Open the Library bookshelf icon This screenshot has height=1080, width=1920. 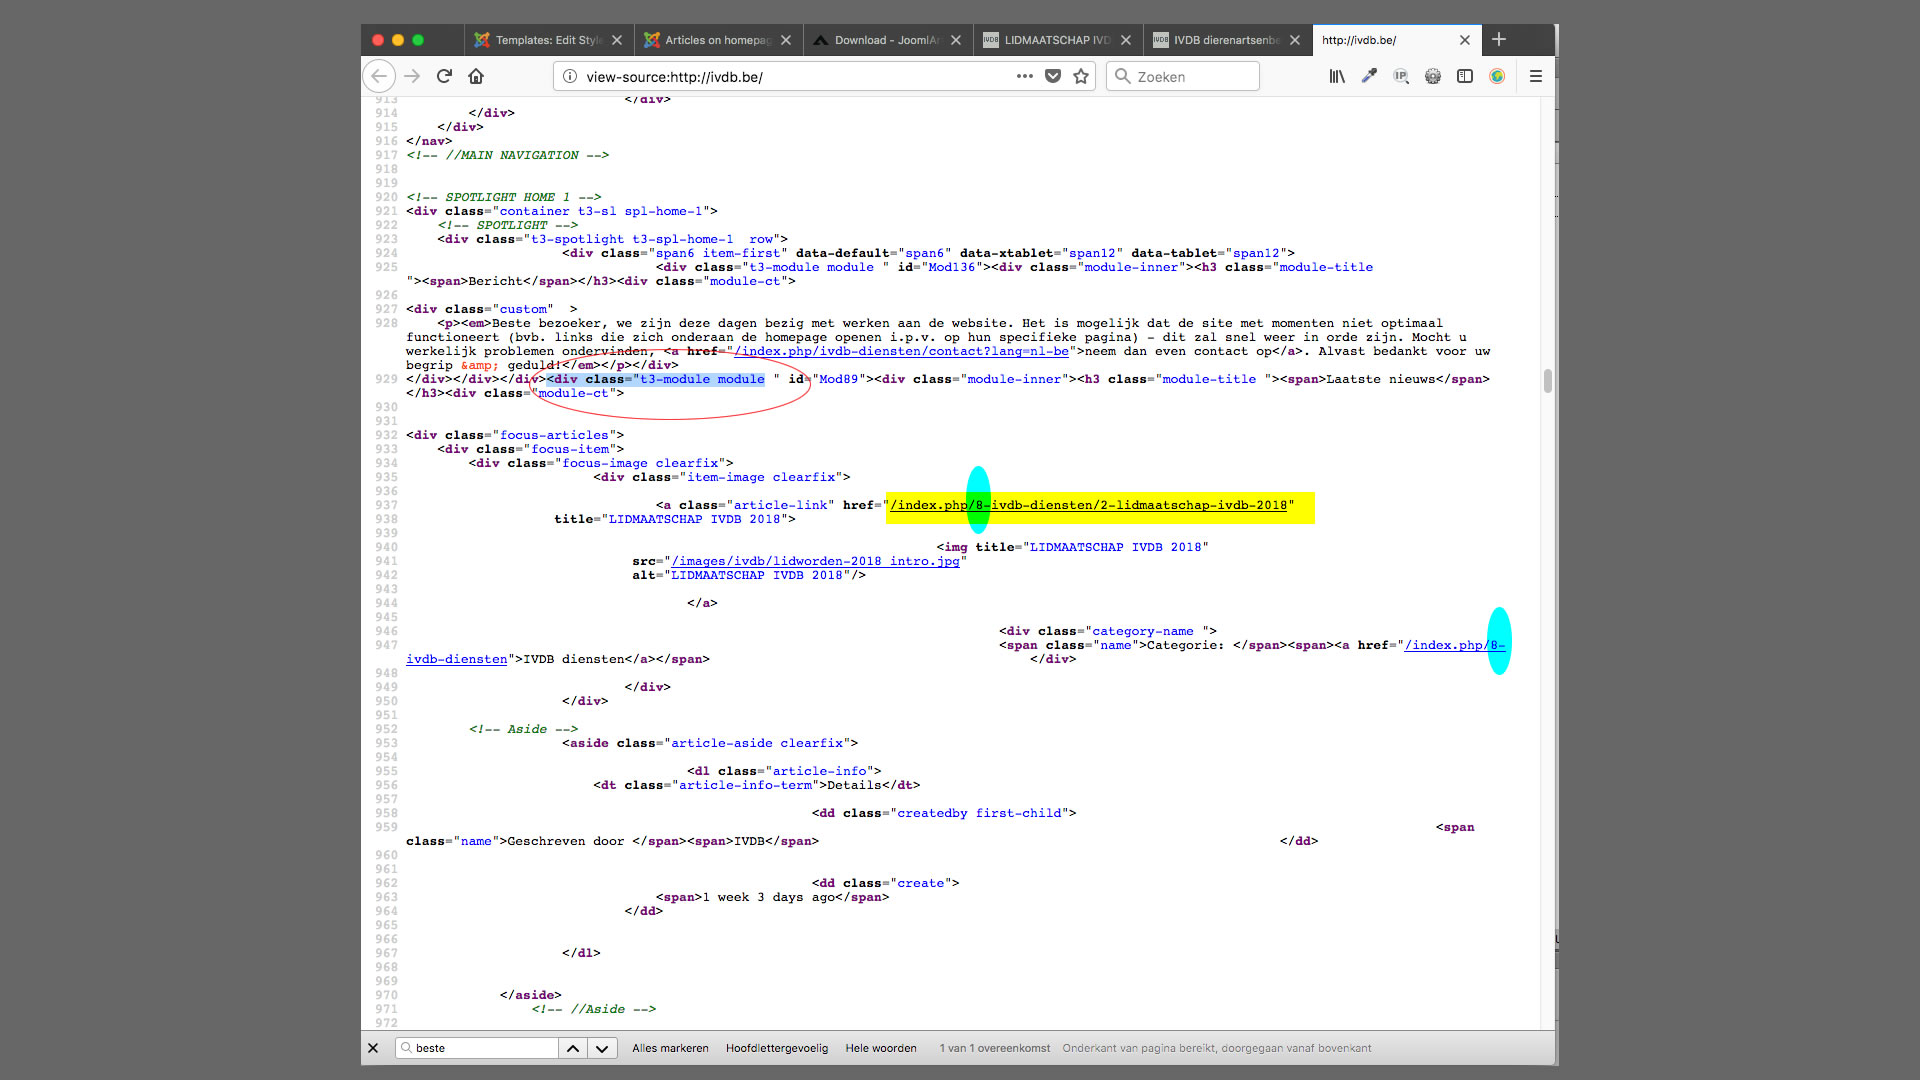pyautogui.click(x=1337, y=76)
